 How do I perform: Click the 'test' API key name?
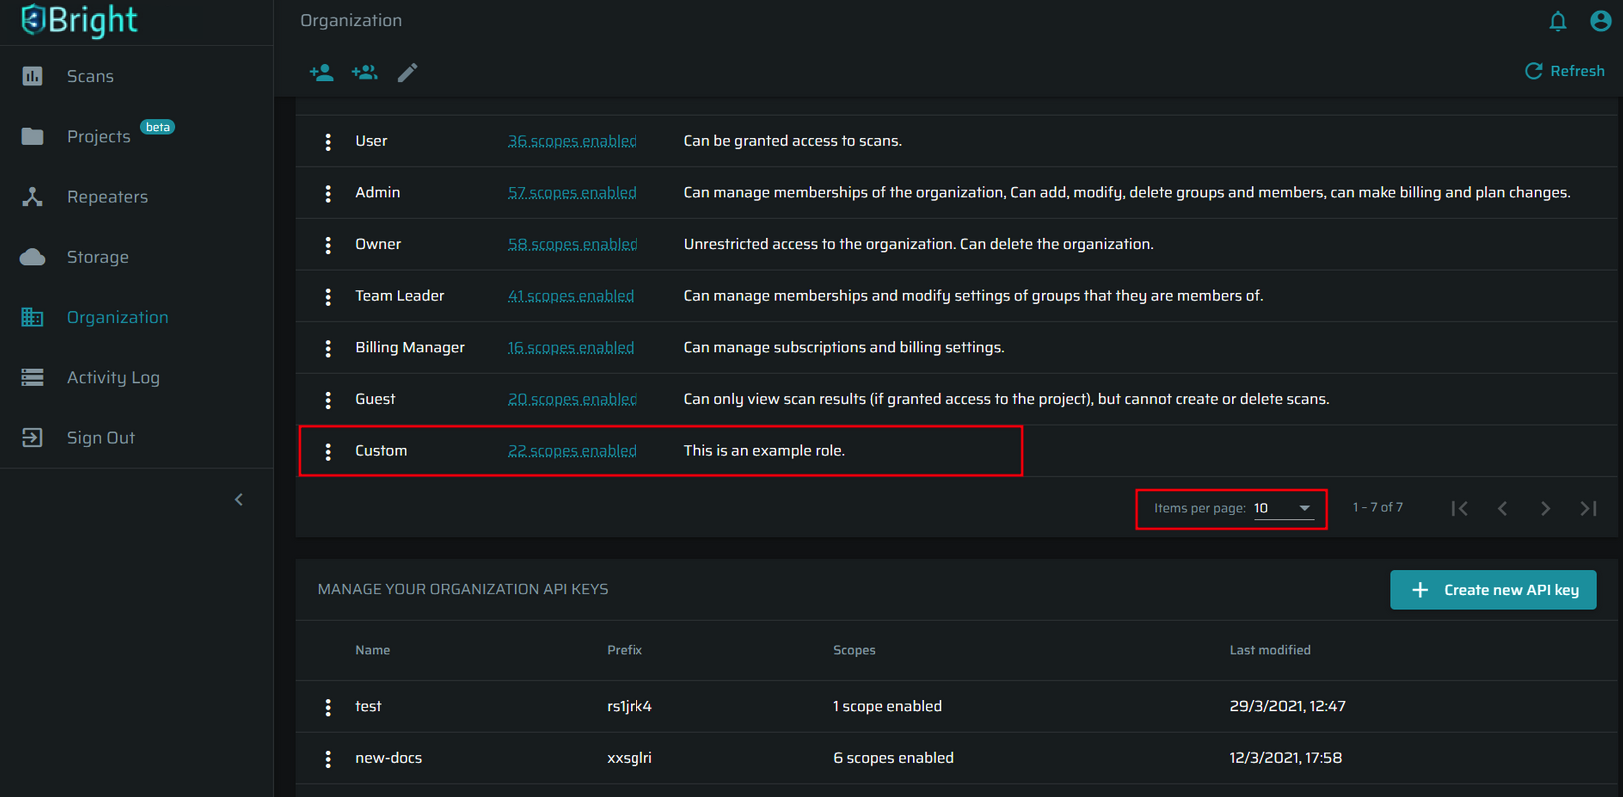click(x=368, y=706)
